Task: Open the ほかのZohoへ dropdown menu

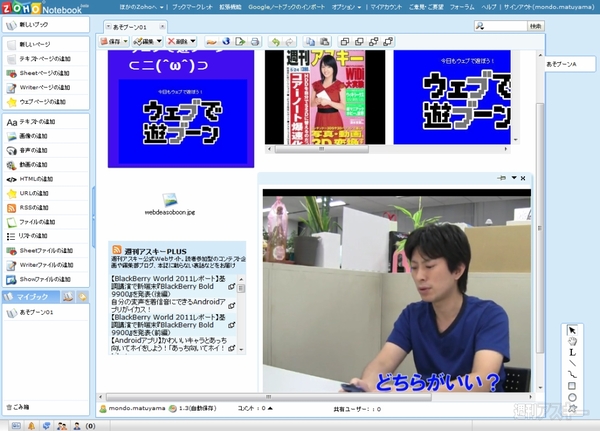Action: (x=141, y=7)
